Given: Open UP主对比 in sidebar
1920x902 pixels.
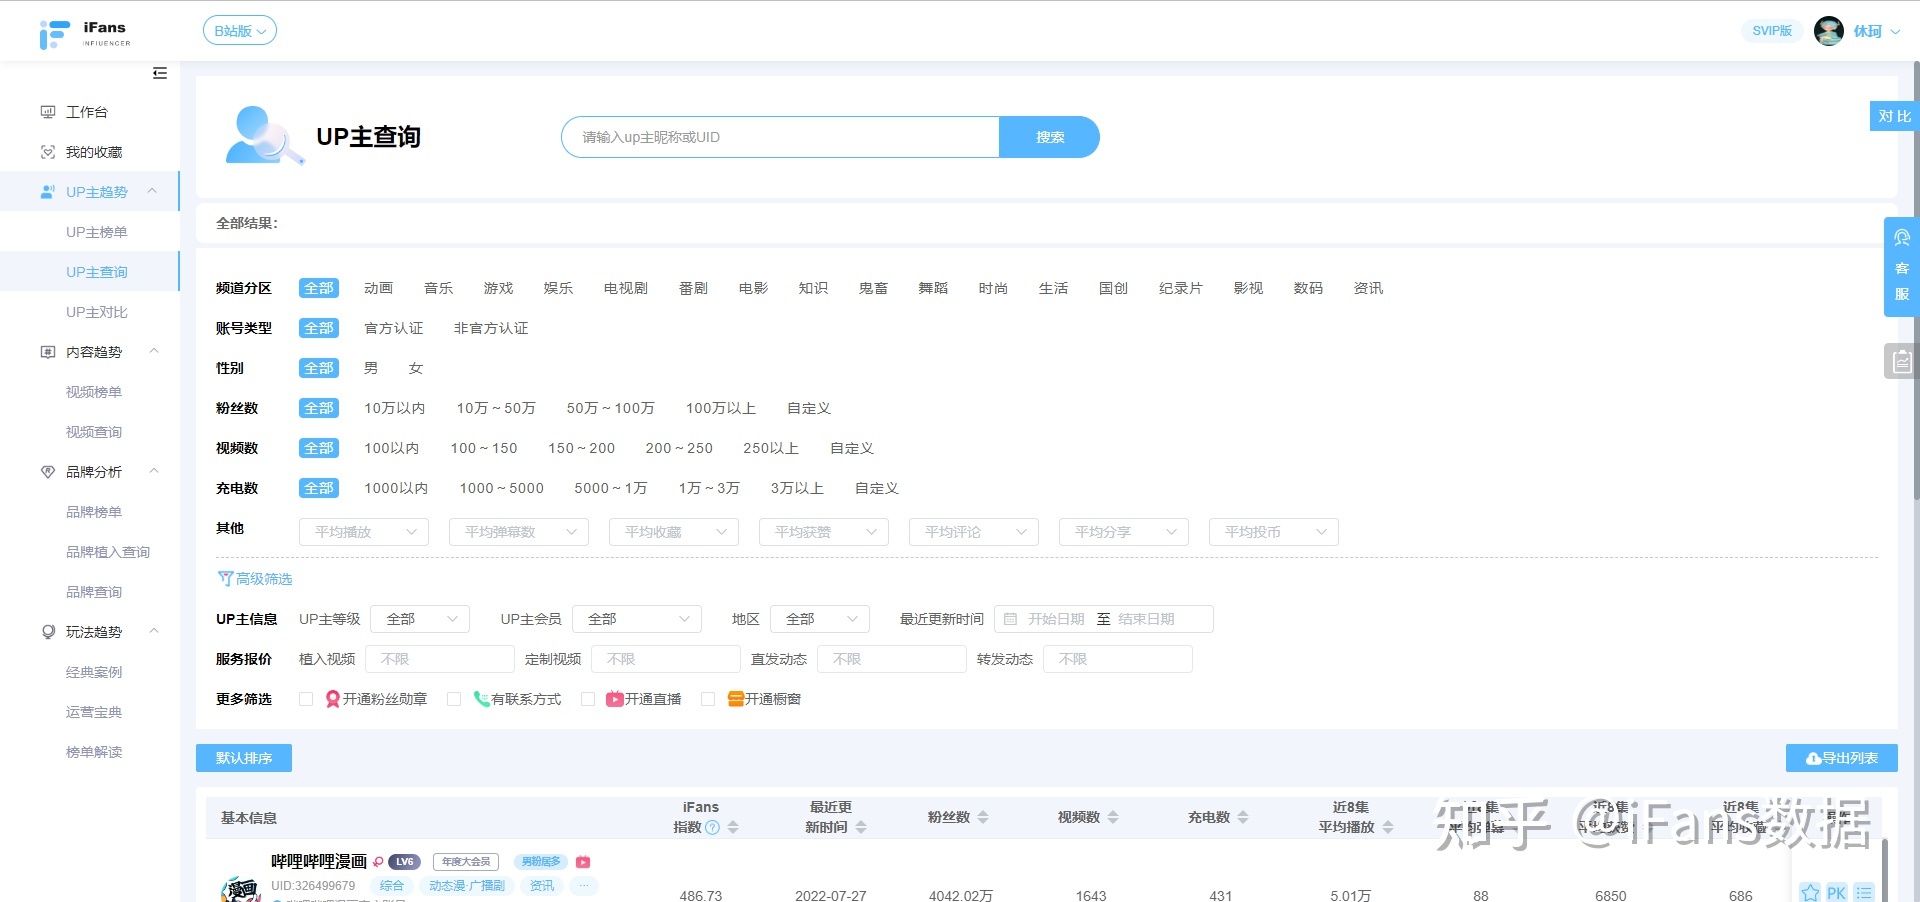Looking at the screenshot, I should click(x=97, y=312).
